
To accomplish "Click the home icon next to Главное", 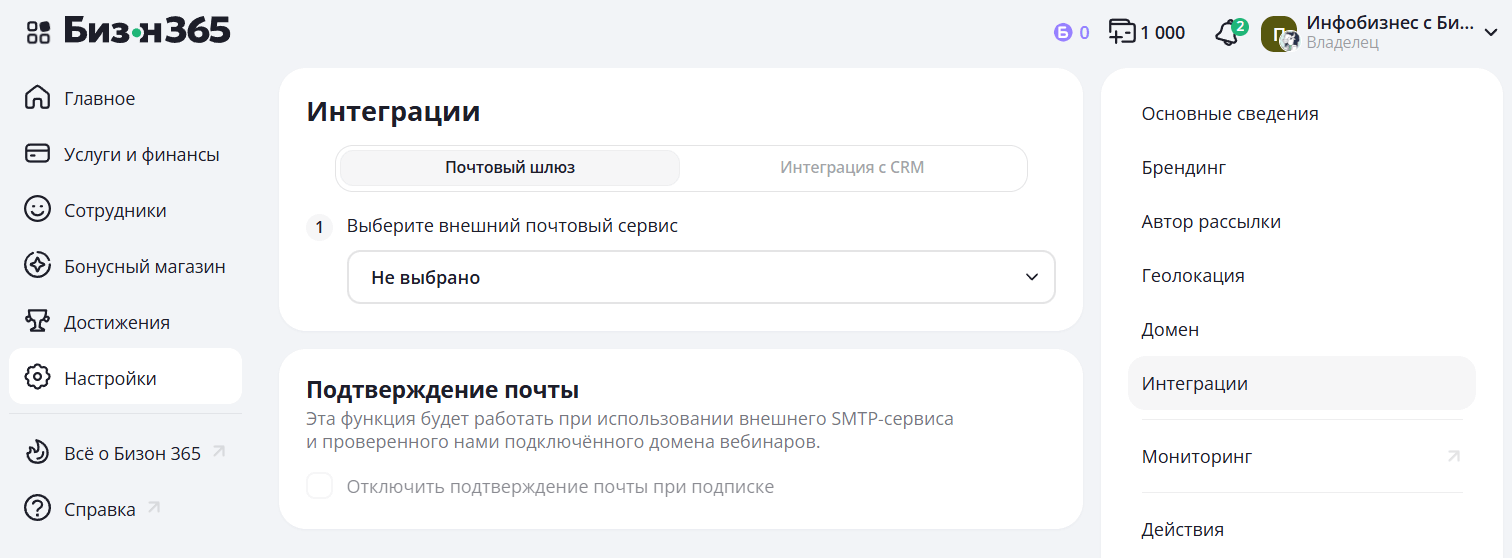I will [x=37, y=98].
